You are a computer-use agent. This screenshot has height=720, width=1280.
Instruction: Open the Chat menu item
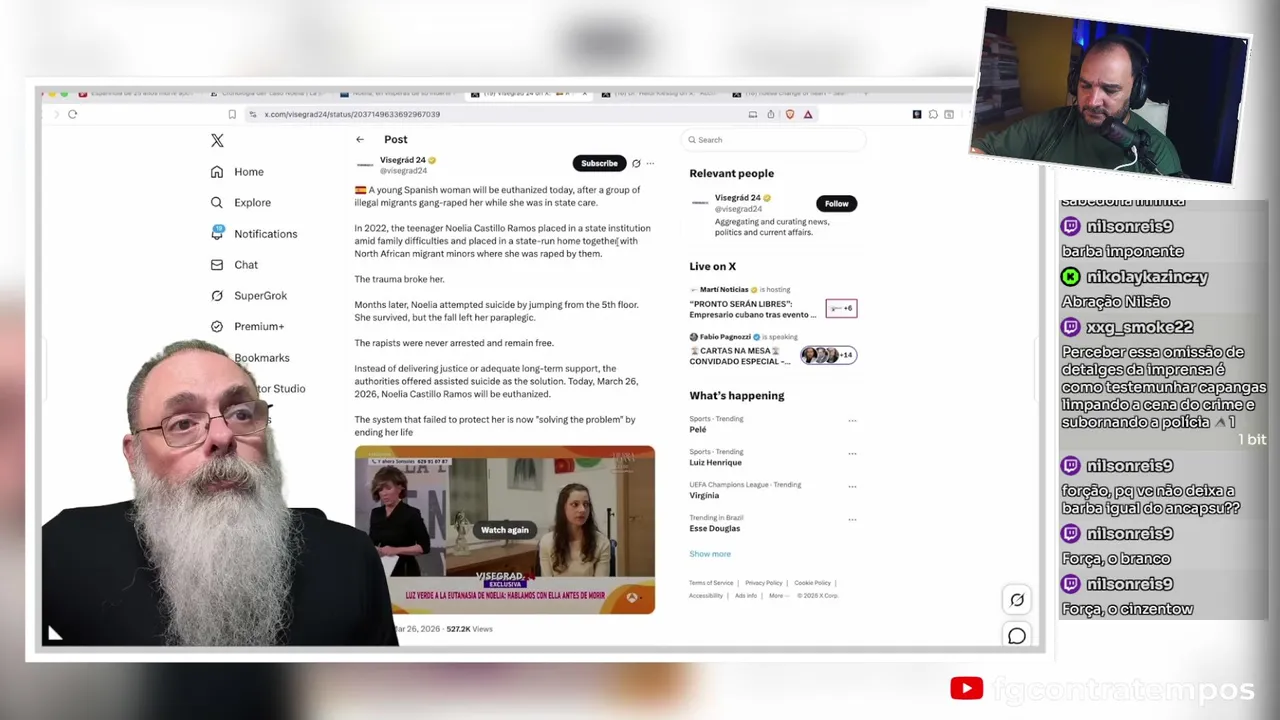tap(235, 265)
